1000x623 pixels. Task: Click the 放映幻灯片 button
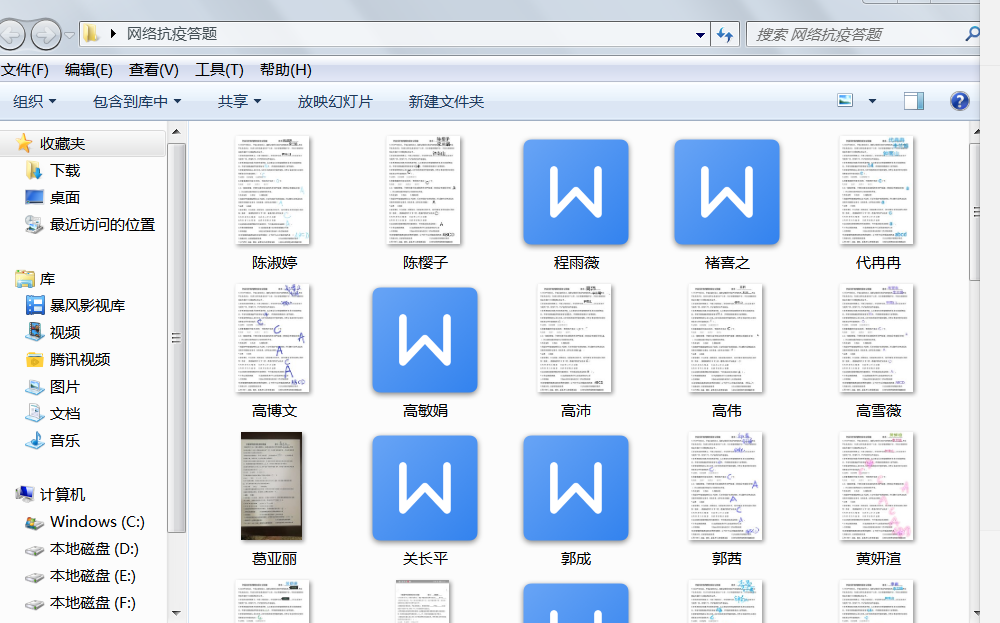[335, 101]
